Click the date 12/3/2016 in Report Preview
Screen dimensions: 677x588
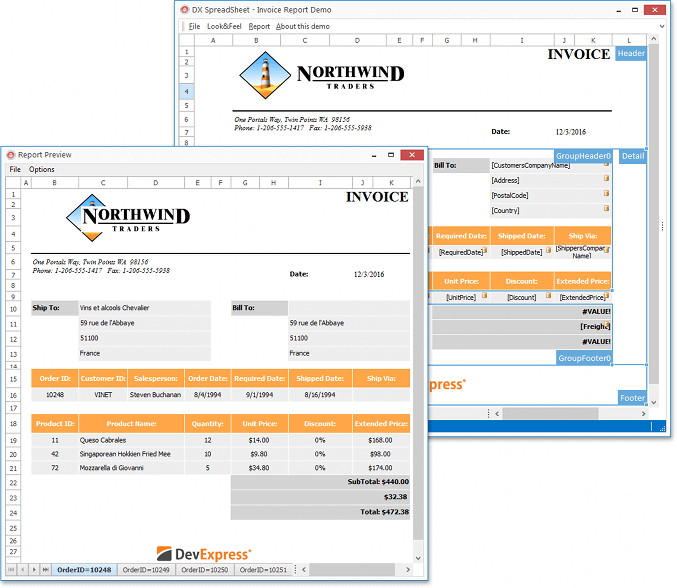pyautogui.click(x=369, y=274)
